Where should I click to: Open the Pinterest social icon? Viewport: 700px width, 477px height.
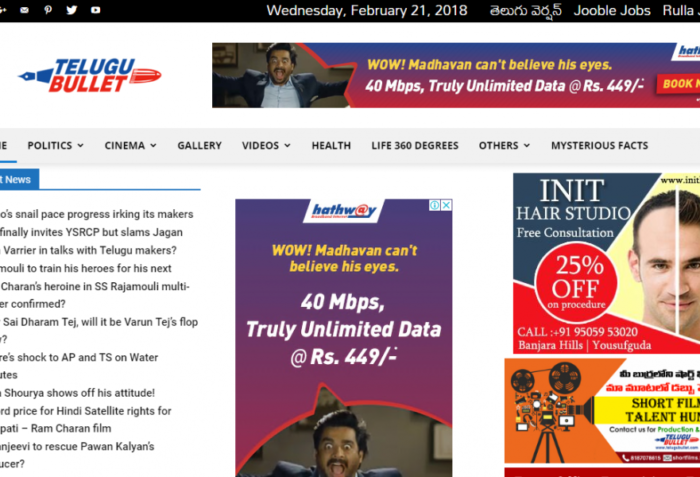point(48,10)
